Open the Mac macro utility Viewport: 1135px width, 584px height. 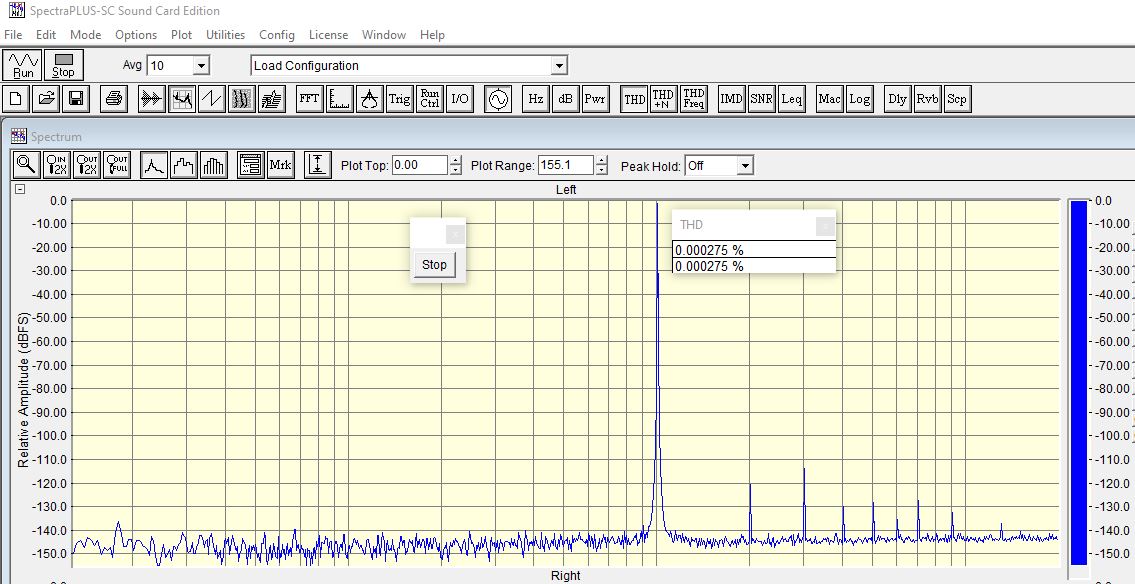point(830,98)
